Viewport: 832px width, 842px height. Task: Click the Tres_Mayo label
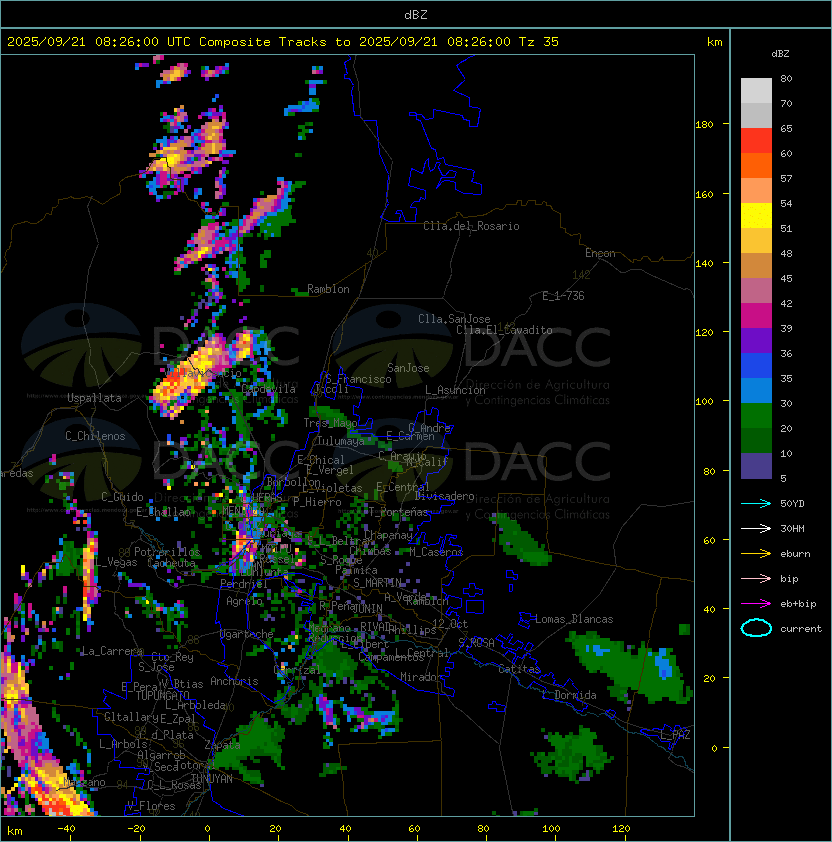click(x=330, y=423)
